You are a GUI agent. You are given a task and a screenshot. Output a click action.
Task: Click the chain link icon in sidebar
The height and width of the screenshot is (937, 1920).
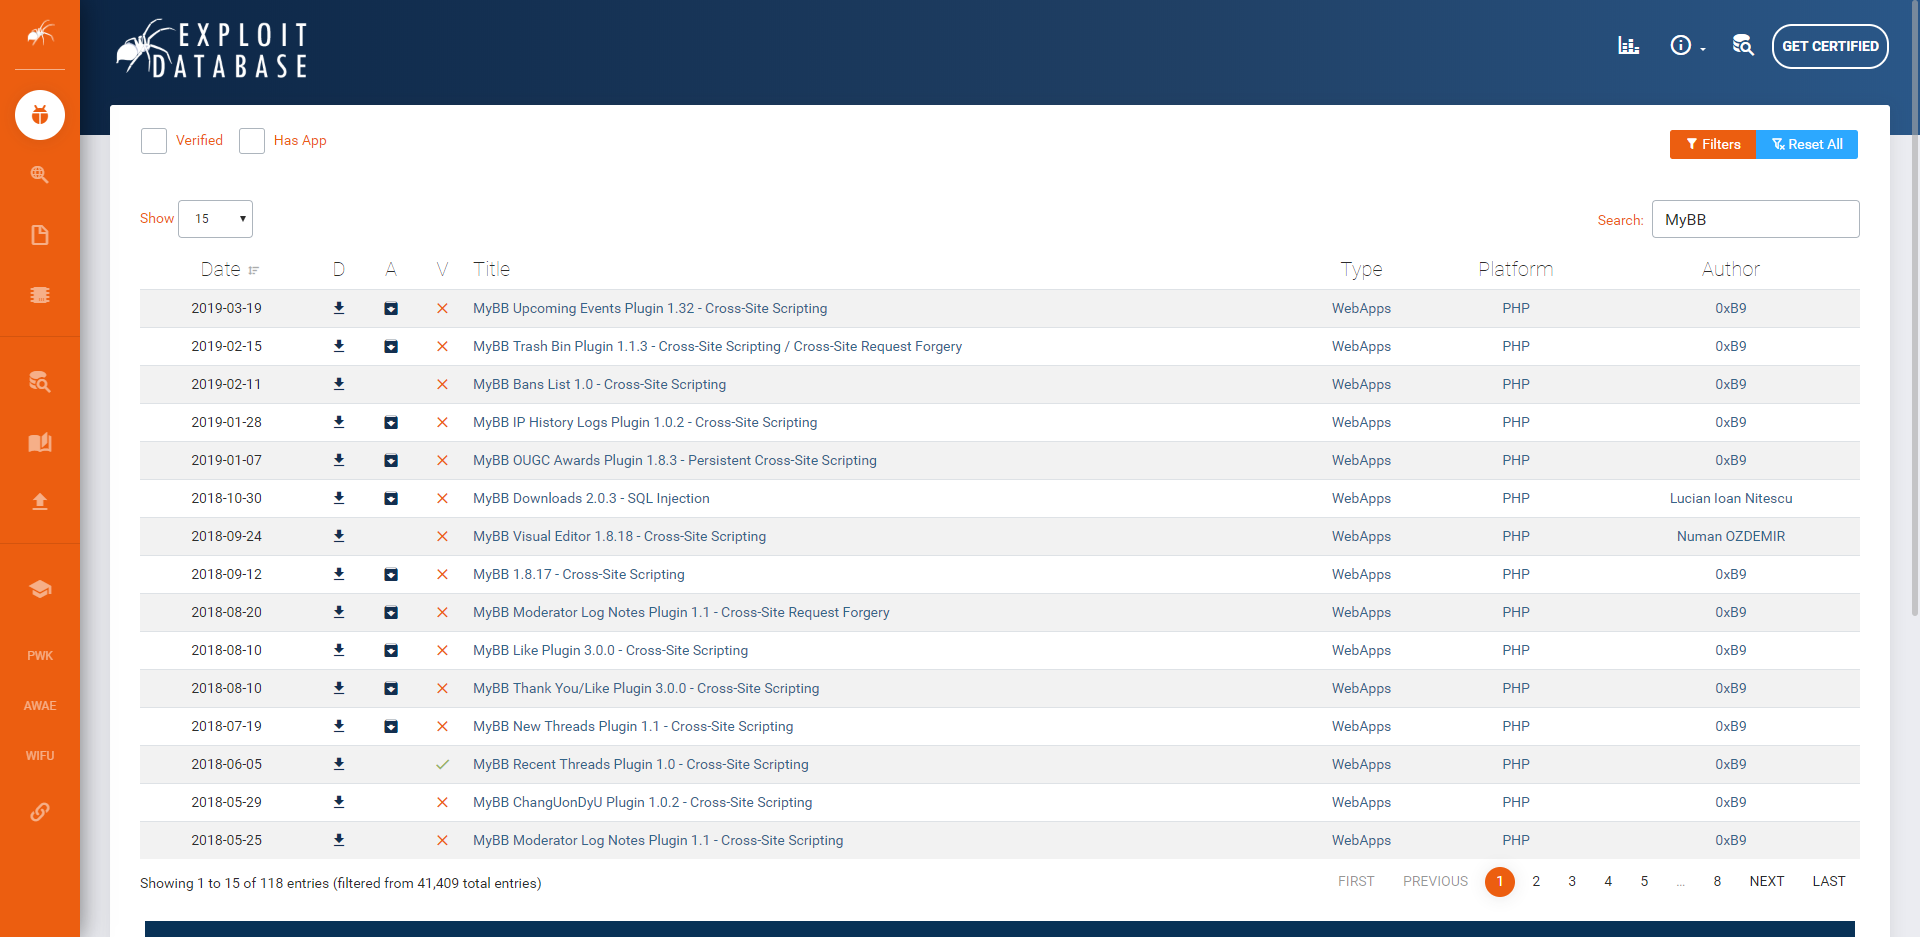point(40,812)
